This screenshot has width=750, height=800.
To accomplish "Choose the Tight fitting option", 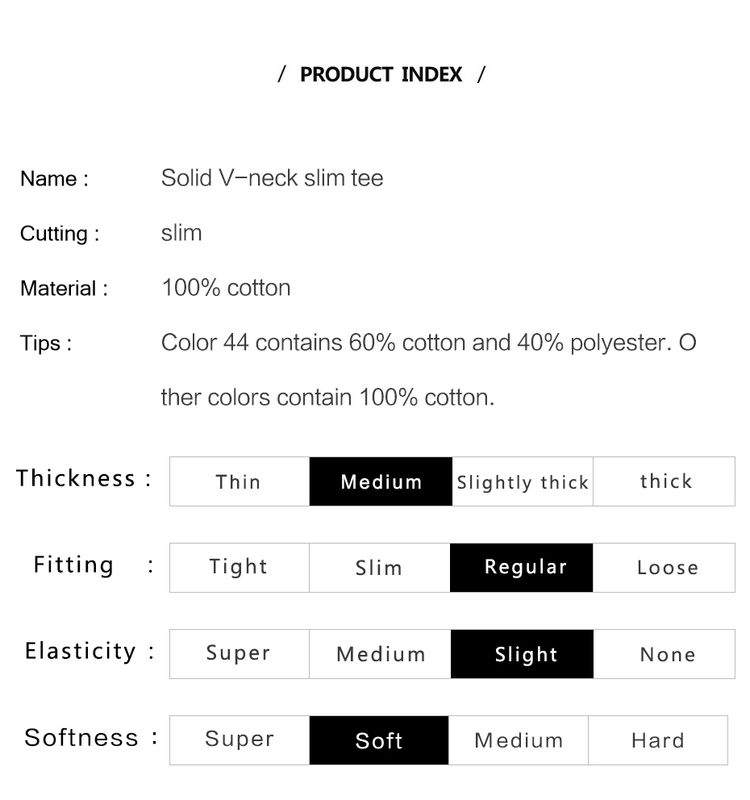I will point(239,567).
